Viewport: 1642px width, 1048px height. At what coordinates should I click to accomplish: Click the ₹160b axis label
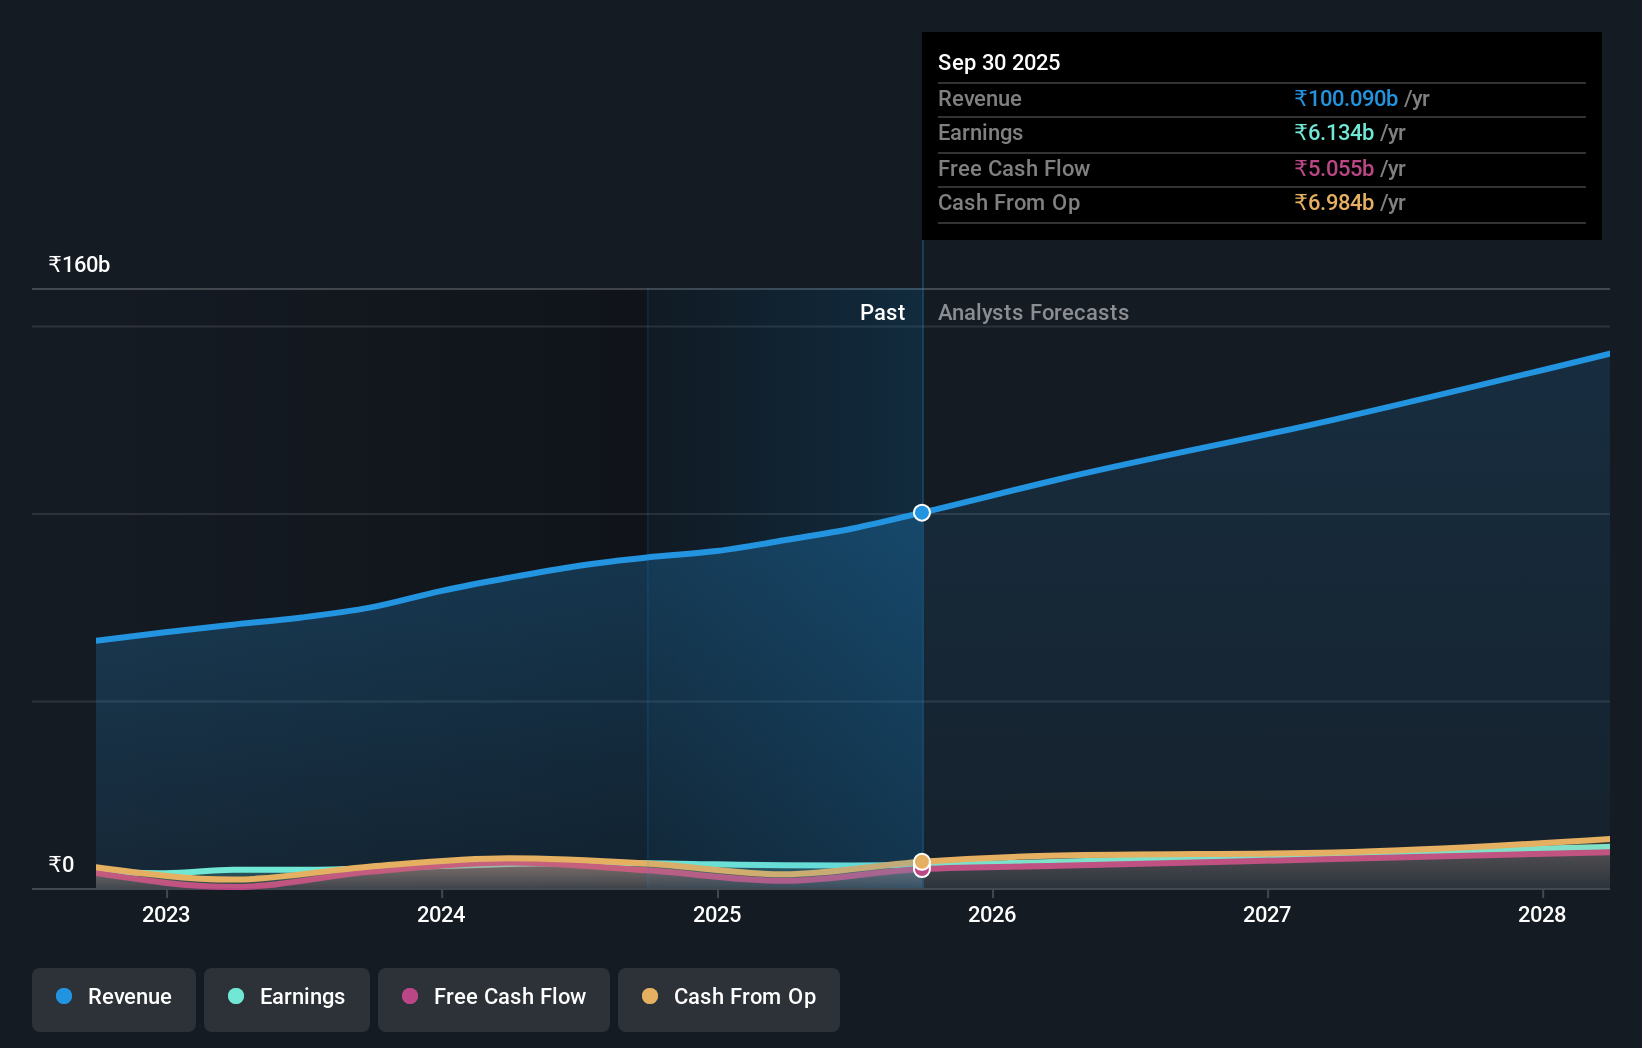[79, 263]
